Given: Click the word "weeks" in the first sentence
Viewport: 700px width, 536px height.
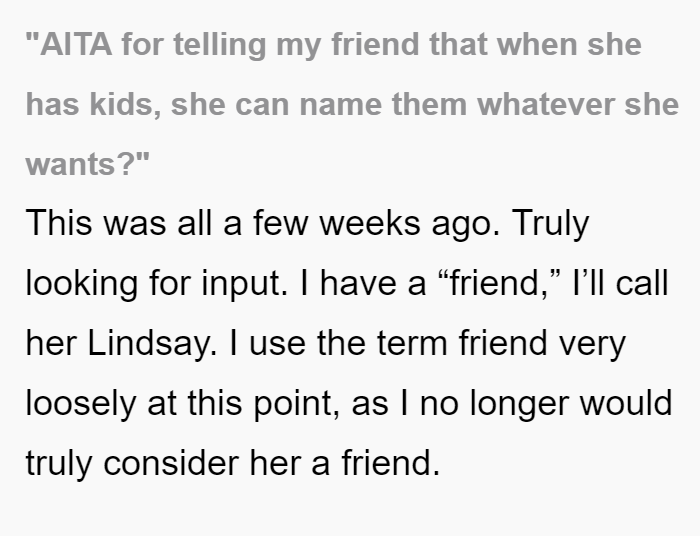Looking at the screenshot, I should (x=370, y=223).
